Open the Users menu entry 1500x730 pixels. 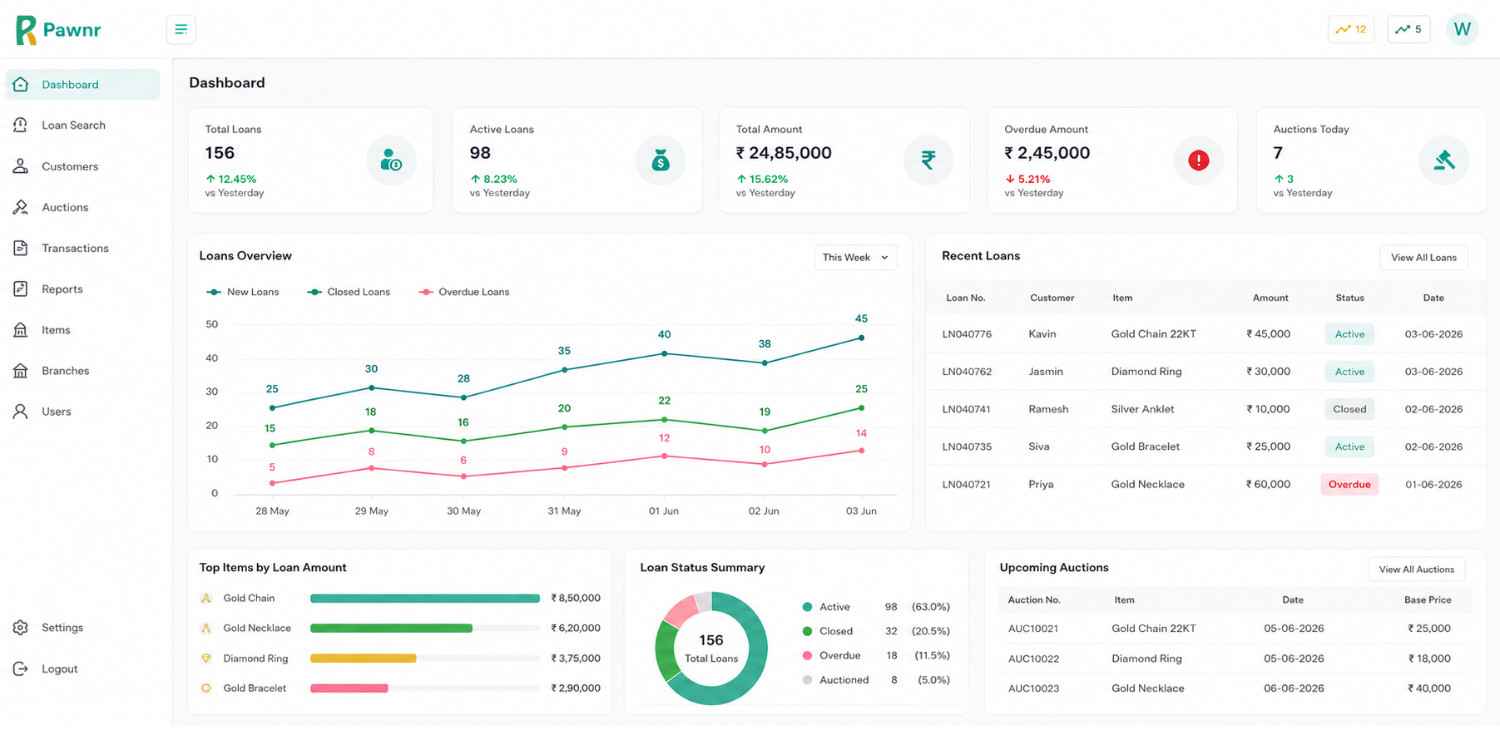click(x=82, y=411)
